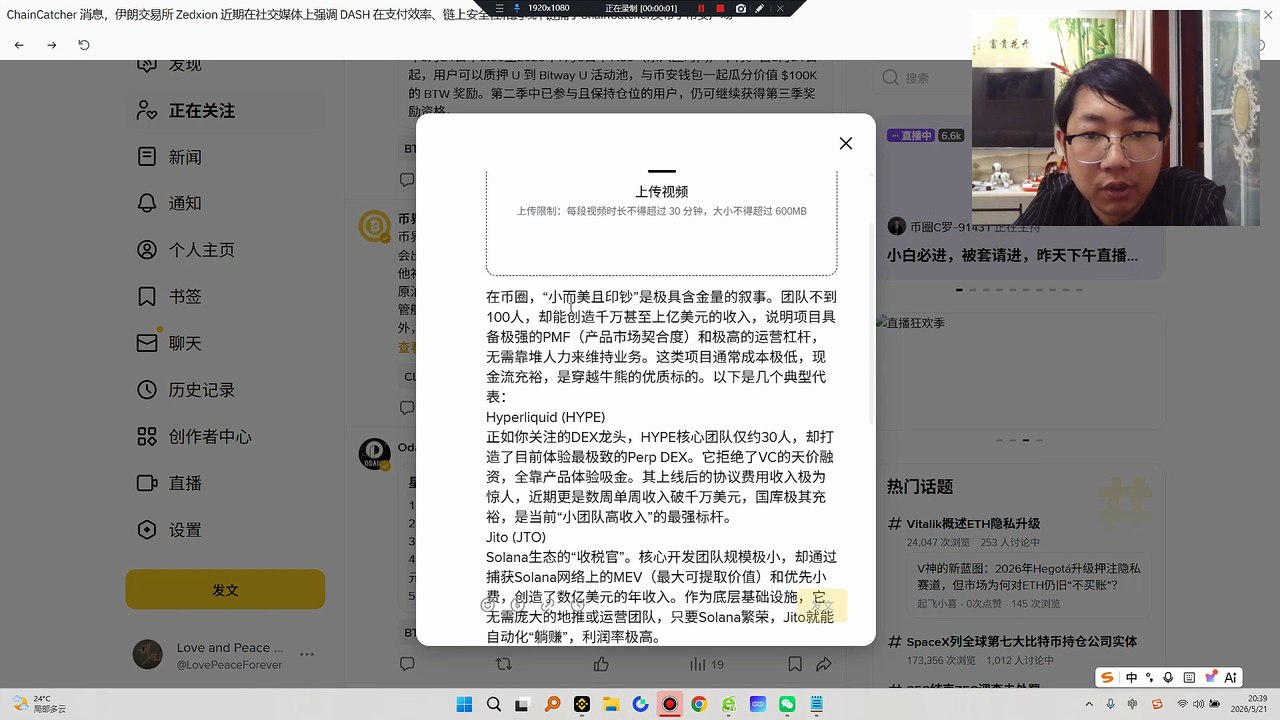
Task: Open Binance app in taskbar
Action: coord(583,704)
